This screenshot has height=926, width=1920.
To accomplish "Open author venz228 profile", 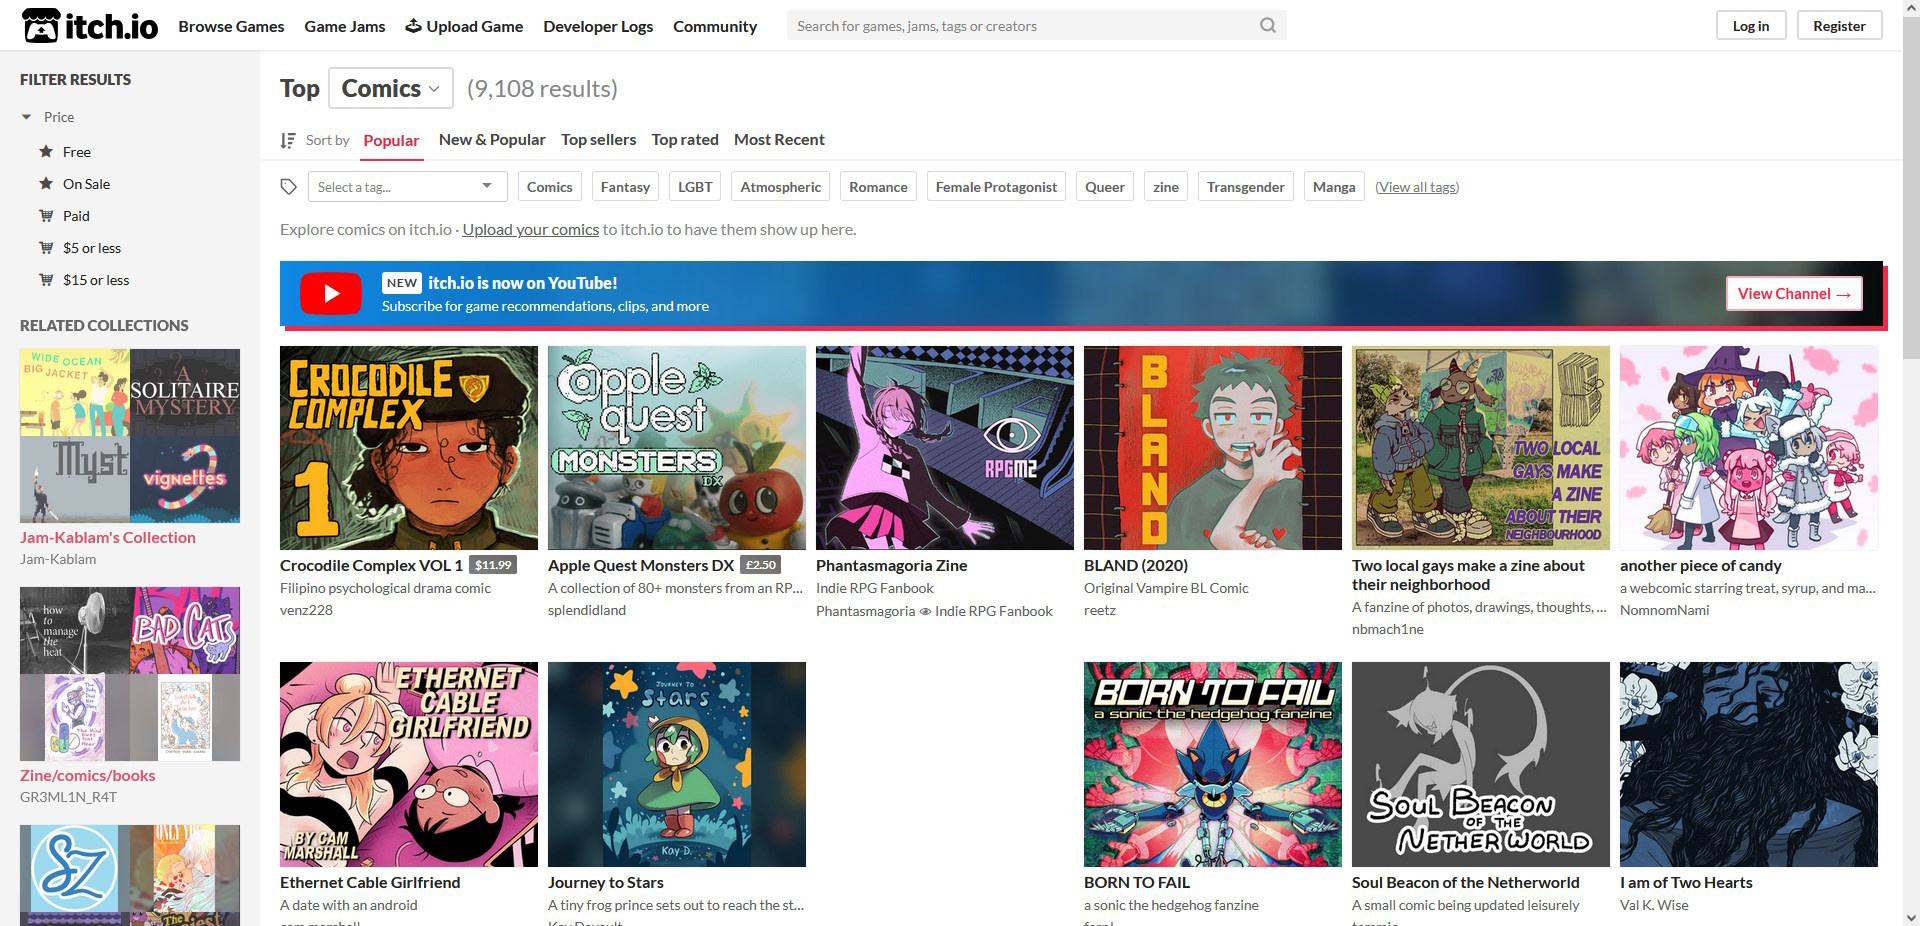I will [x=306, y=610].
